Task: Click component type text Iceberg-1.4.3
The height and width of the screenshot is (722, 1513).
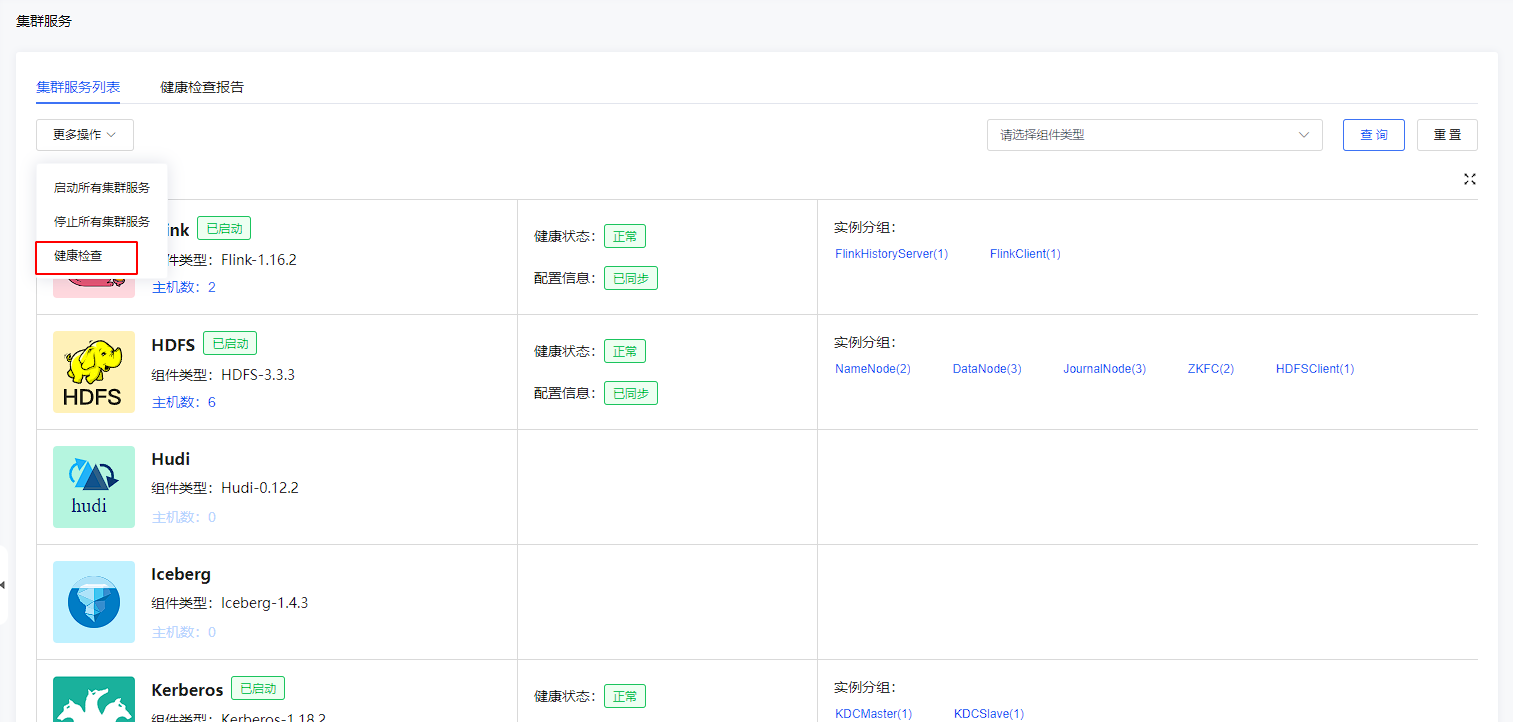Action: 265,603
